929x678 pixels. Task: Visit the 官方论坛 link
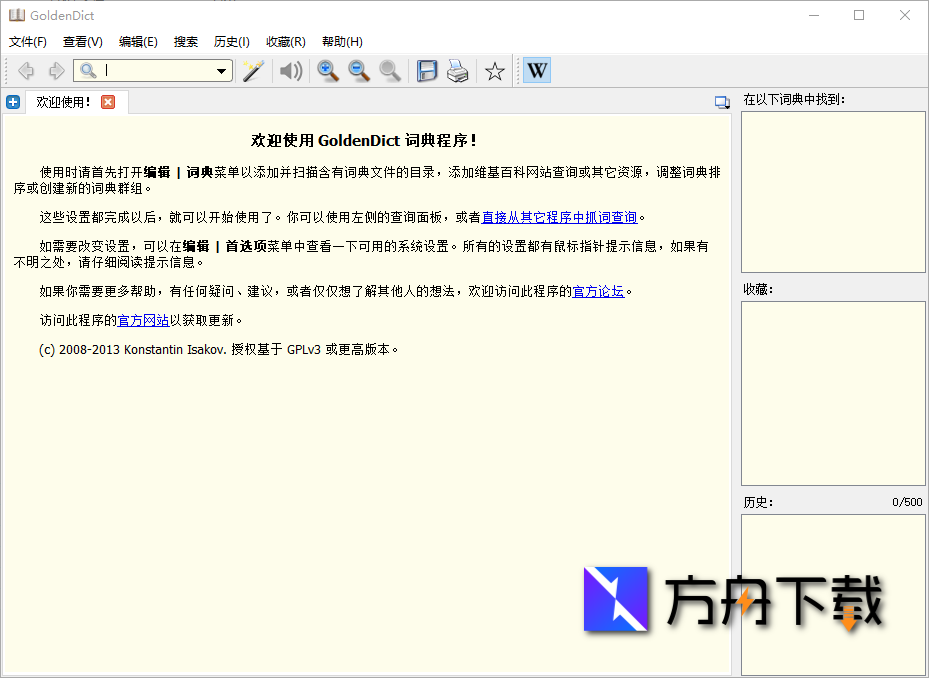point(598,292)
